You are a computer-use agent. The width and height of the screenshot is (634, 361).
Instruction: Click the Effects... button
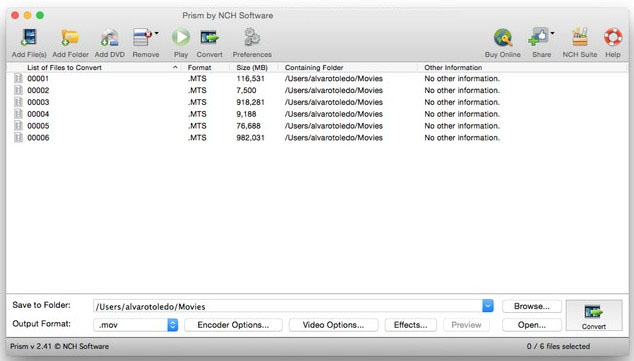pyautogui.click(x=410, y=325)
